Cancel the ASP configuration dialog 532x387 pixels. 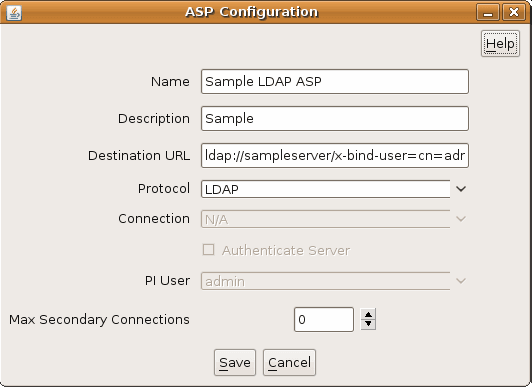[289, 363]
